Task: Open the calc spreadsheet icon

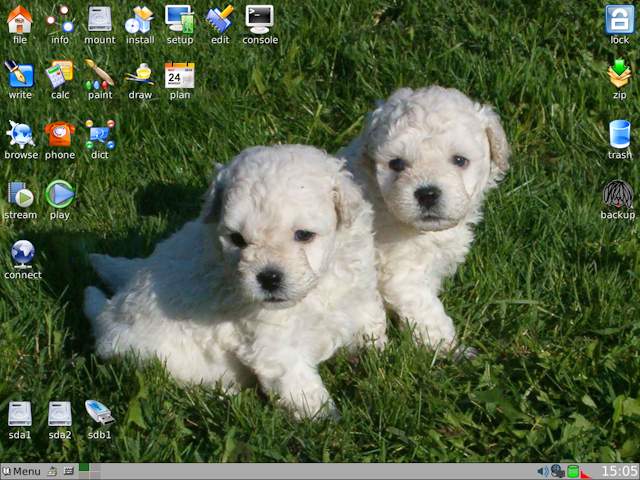Action: [60, 75]
